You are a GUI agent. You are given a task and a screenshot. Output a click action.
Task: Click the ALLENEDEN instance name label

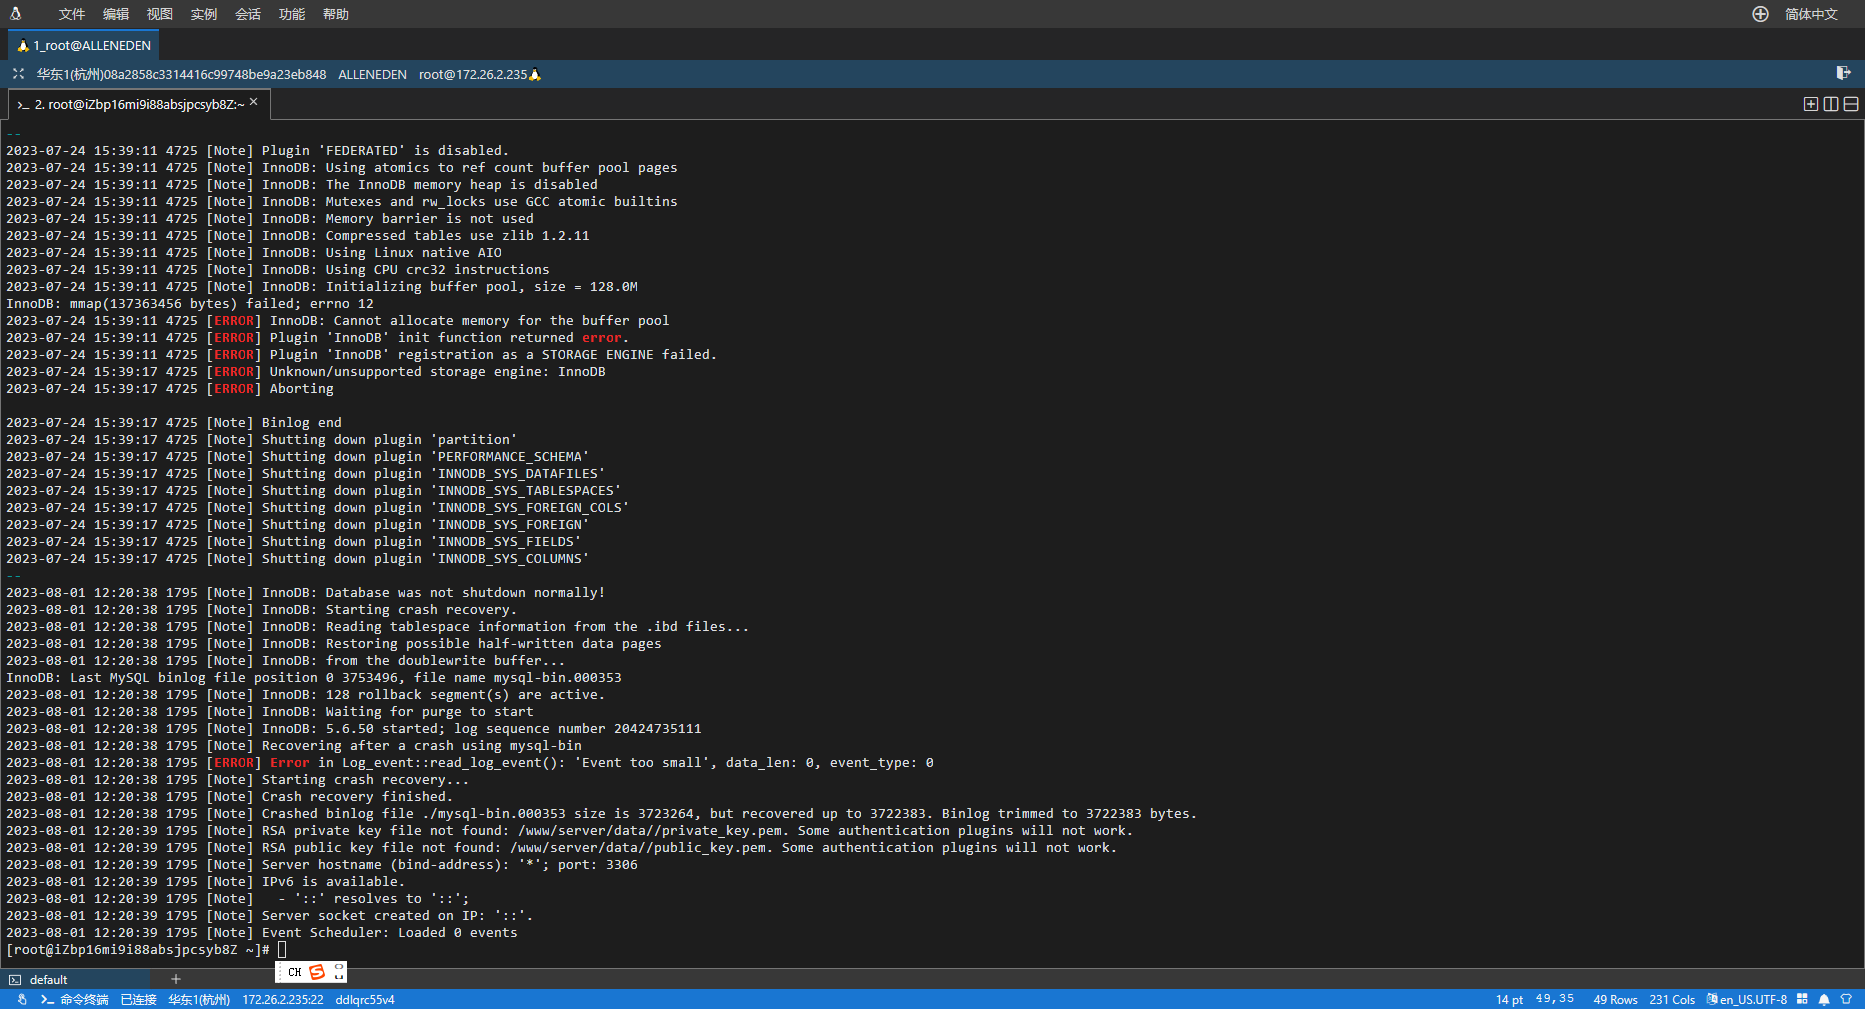[372, 74]
